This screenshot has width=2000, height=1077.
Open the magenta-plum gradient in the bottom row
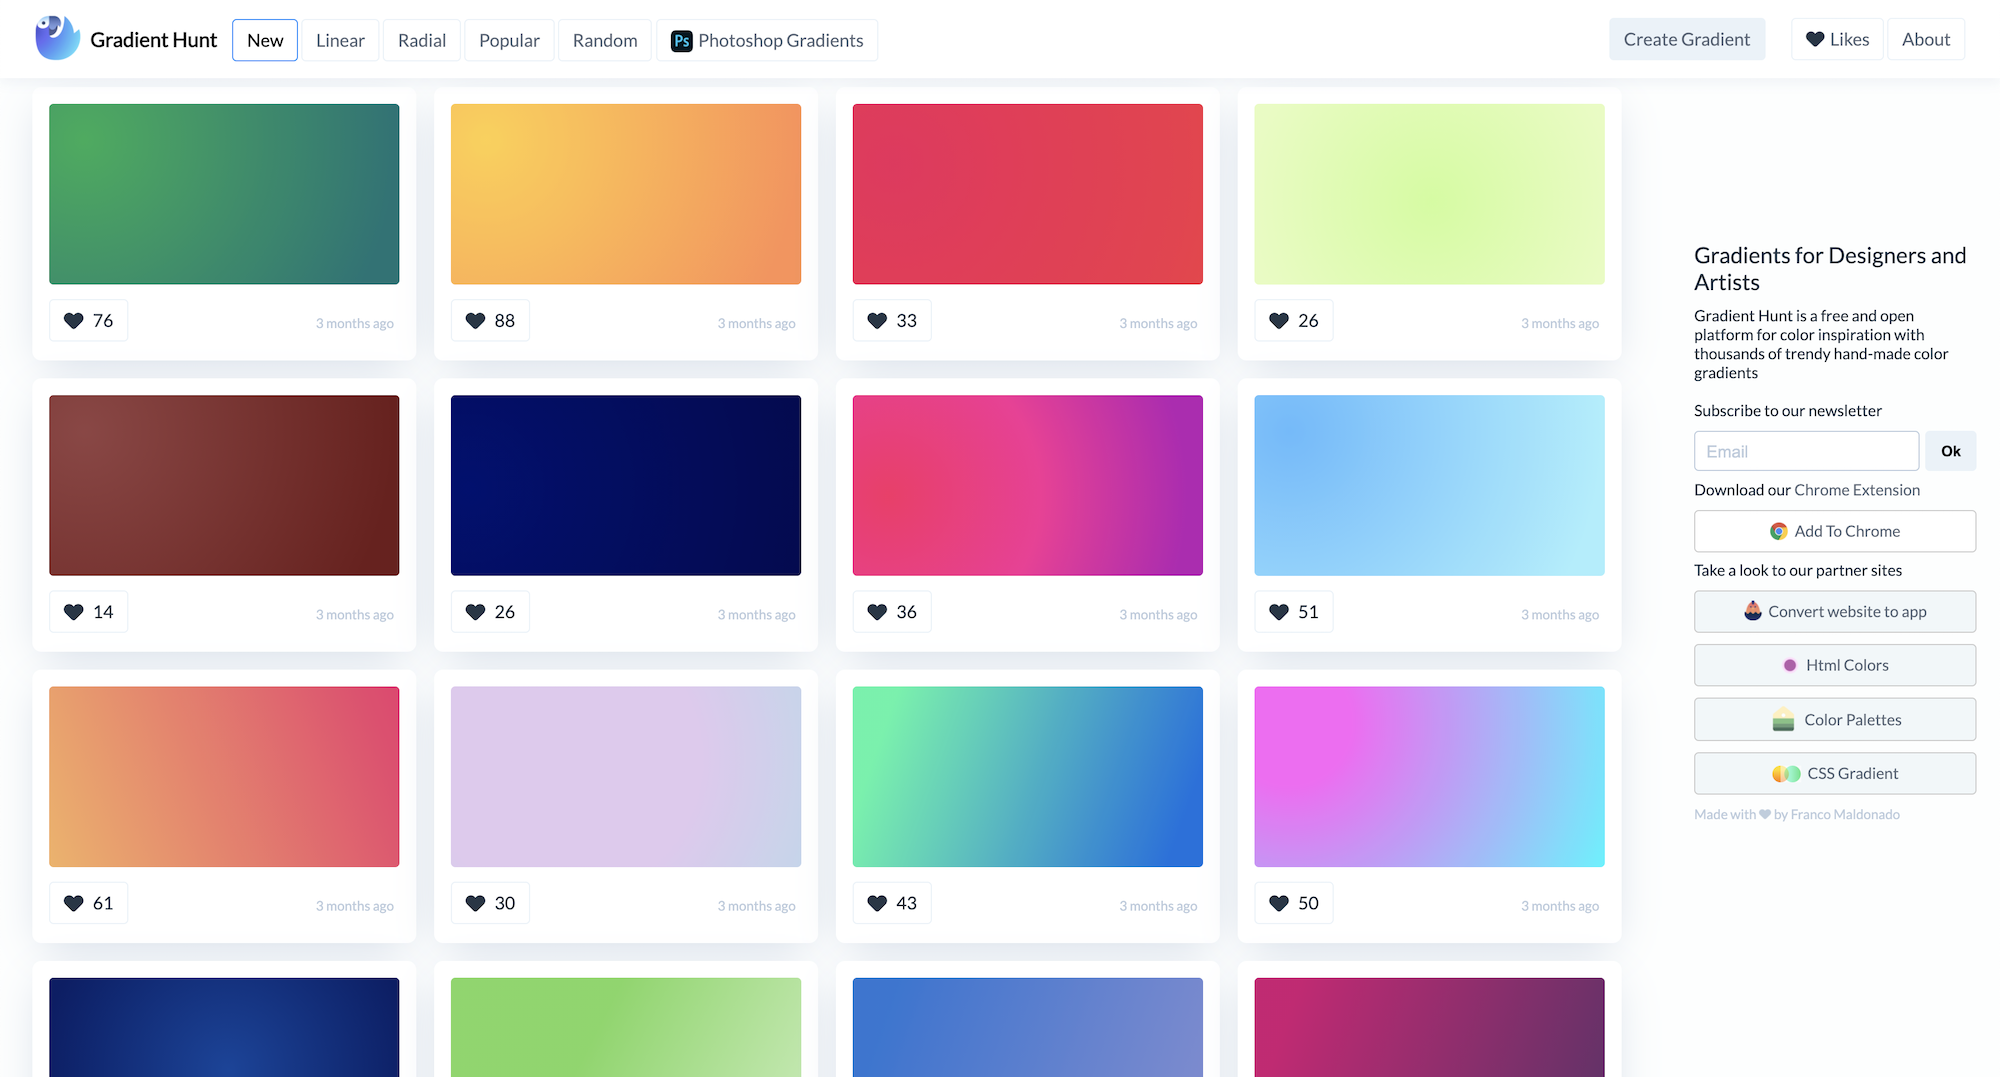1430,1027
